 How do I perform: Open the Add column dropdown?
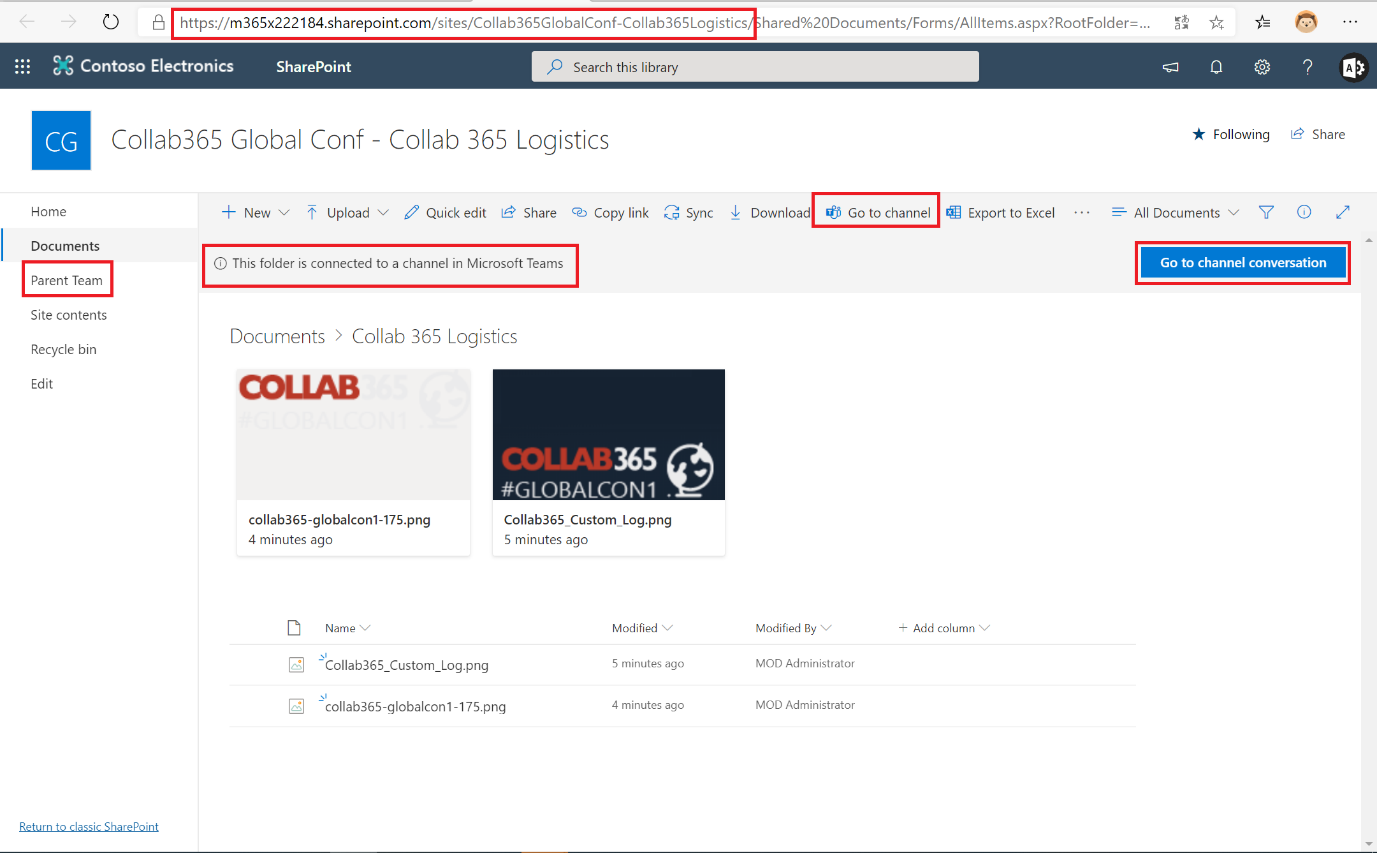tap(944, 628)
